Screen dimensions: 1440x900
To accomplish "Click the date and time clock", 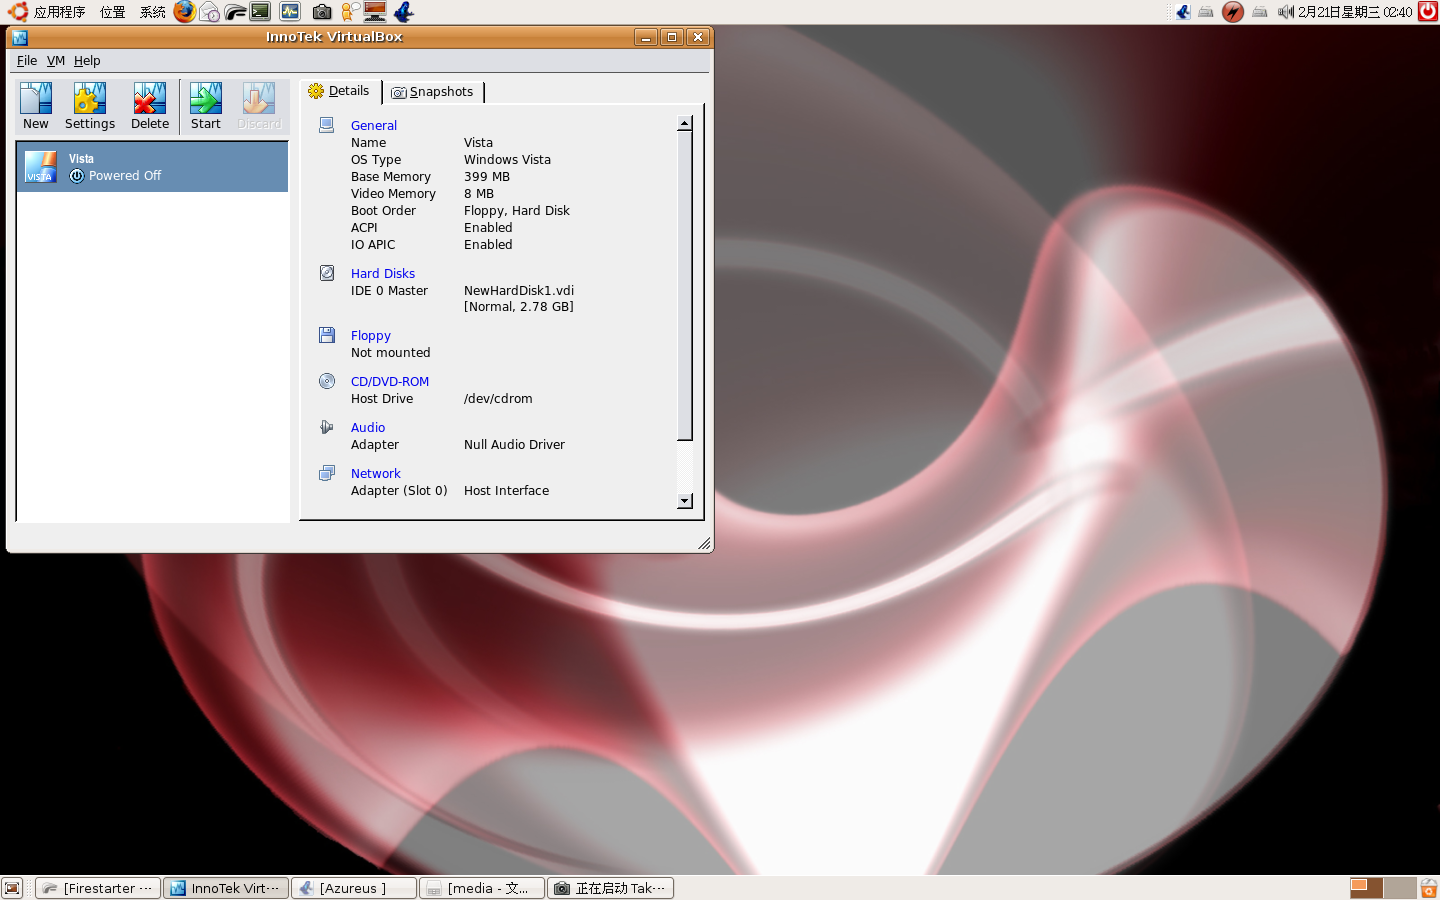I will [1355, 12].
